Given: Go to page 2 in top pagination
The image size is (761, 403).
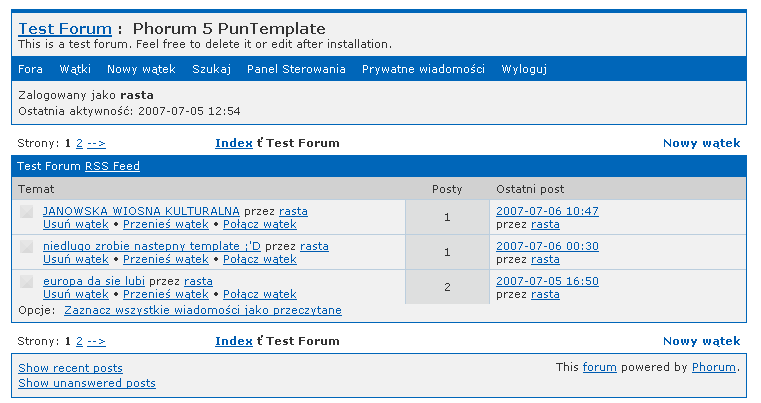Looking at the screenshot, I should point(79,143).
